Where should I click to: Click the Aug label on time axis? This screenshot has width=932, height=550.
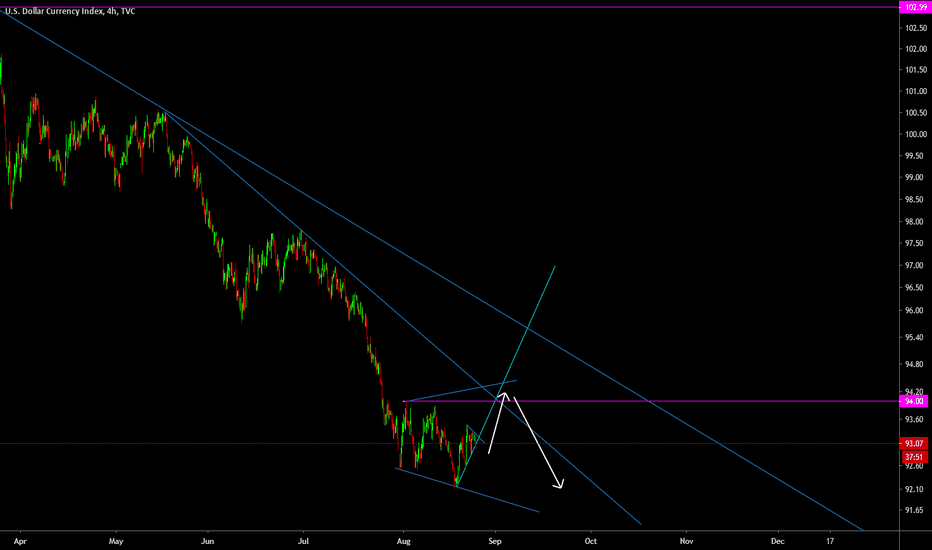coord(404,541)
